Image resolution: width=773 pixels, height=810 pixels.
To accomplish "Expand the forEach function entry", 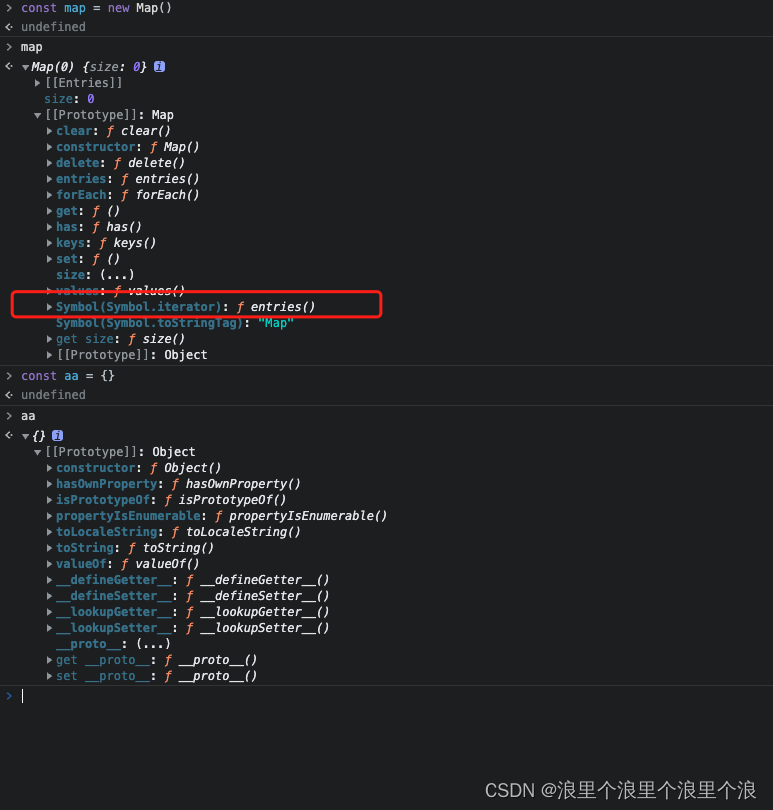I will (x=49, y=194).
